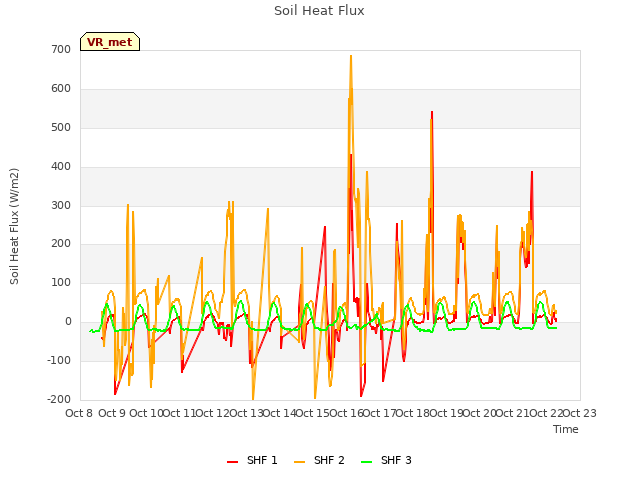The width and height of the screenshot is (640, 480).
Task: Click the Oct 19 x-axis label
Action: 446,413
